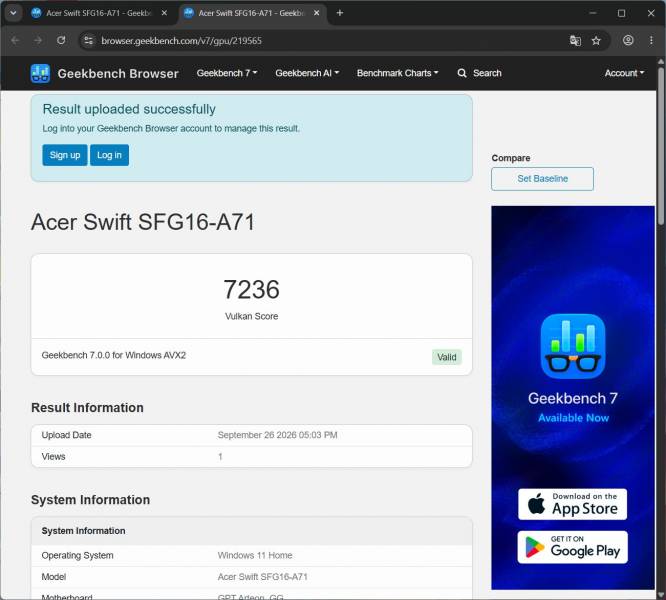Image resolution: width=666 pixels, height=600 pixels.
Task: Open the Account dropdown menu
Action: [x=624, y=73]
